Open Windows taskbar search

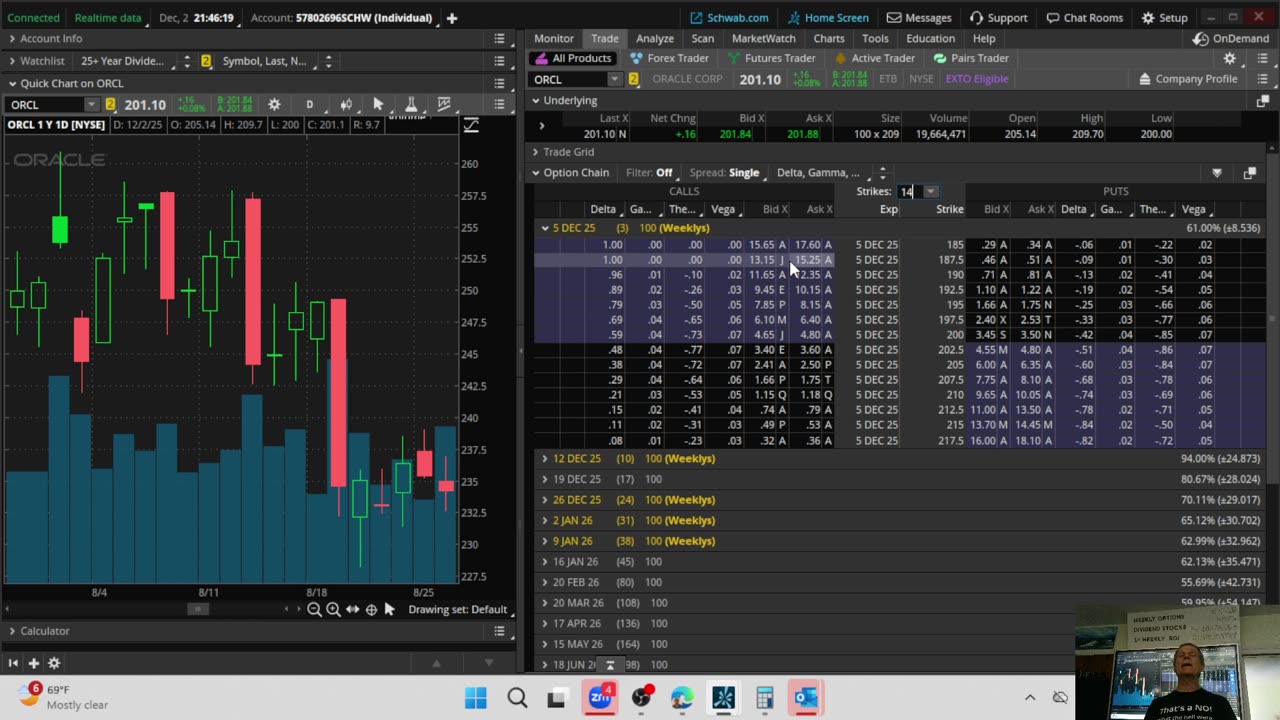point(517,697)
